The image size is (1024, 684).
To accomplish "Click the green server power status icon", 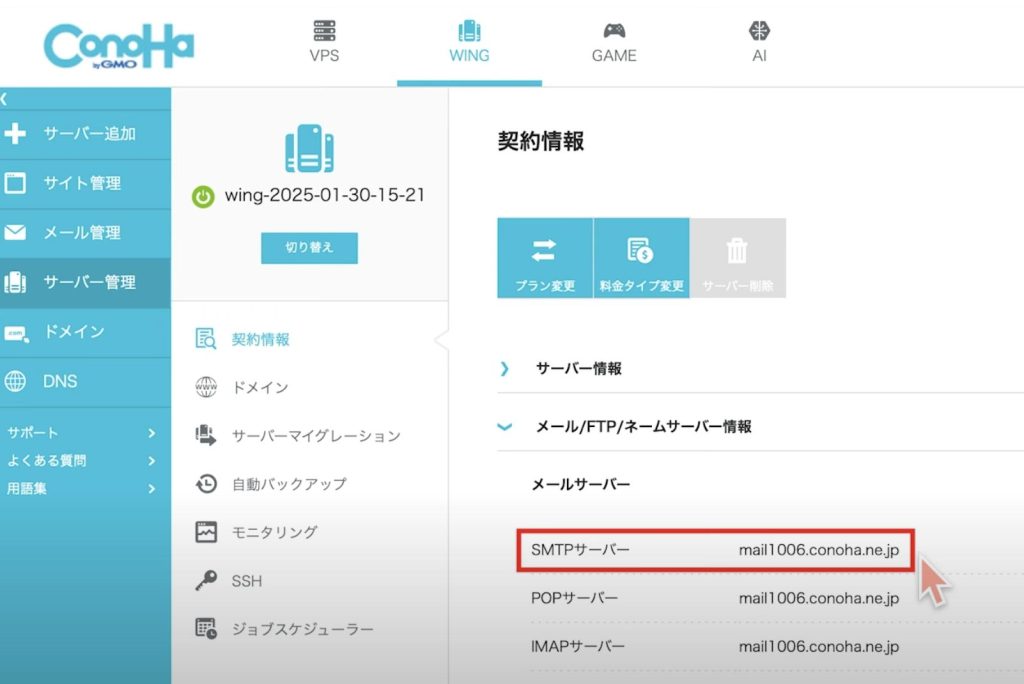I will (x=203, y=197).
